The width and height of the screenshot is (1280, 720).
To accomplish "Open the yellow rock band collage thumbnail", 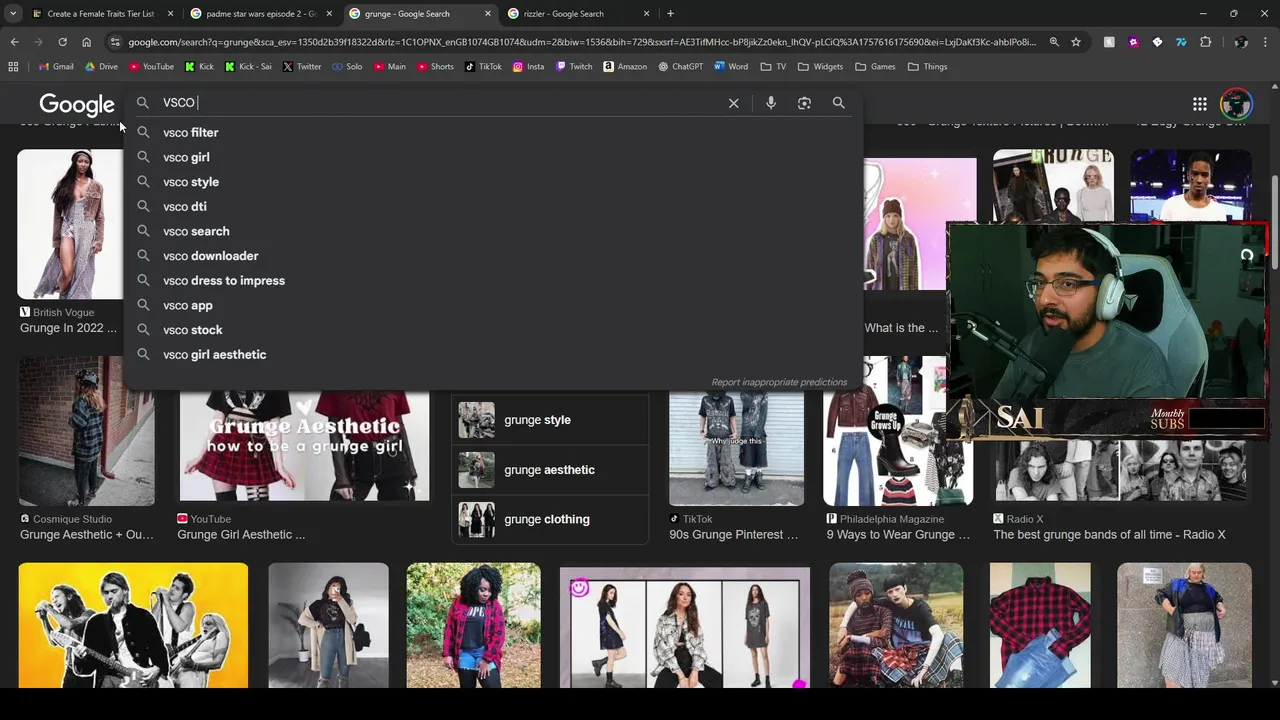I will pos(133,625).
